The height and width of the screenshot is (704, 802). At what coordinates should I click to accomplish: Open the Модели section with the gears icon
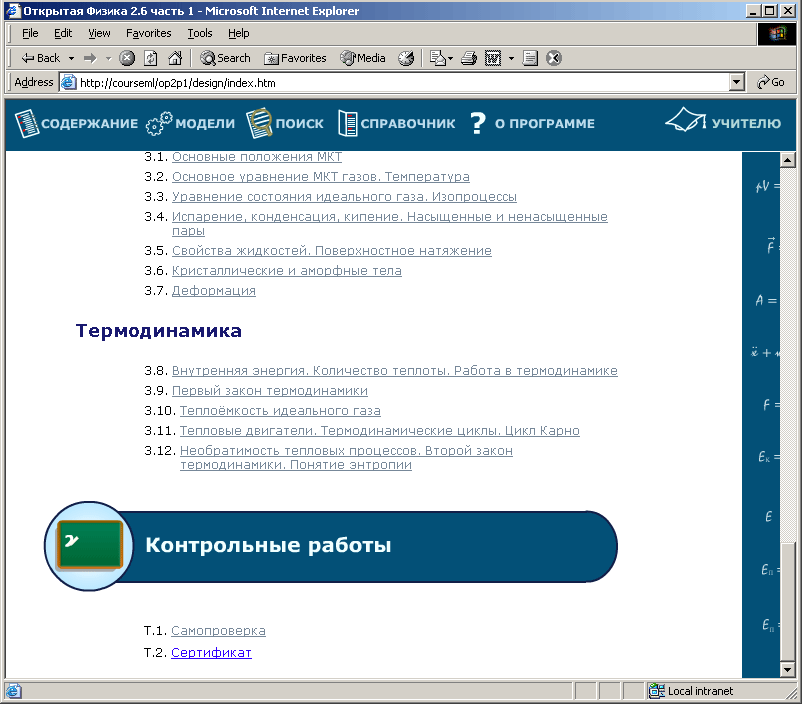click(190, 124)
